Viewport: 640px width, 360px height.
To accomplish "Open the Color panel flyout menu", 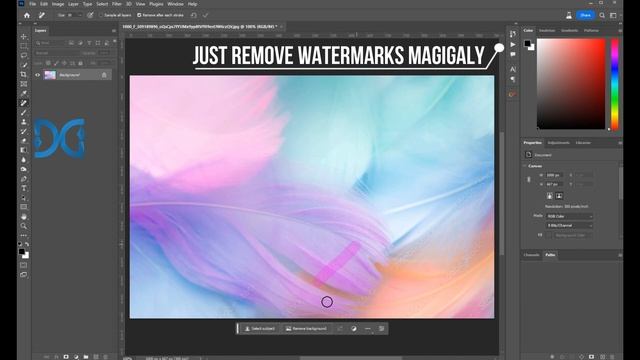I will pos(620,31).
